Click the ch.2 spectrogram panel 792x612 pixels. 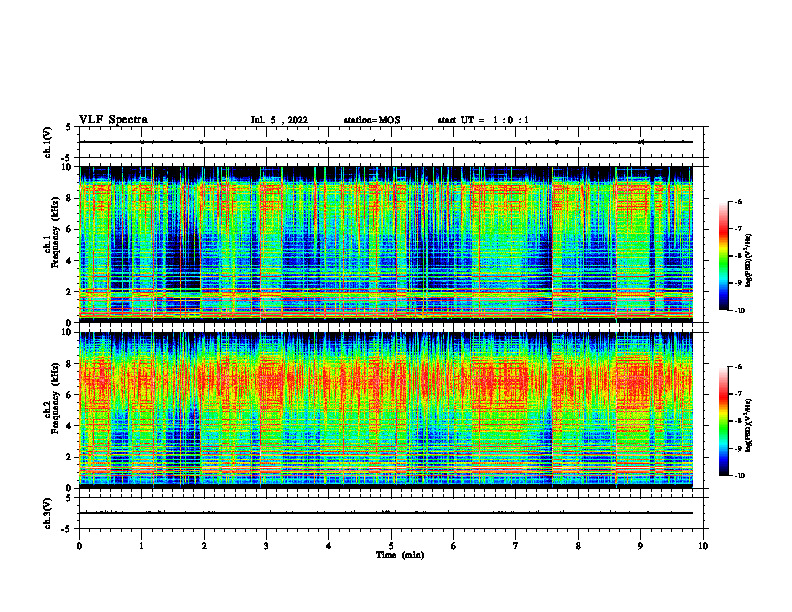point(386,410)
